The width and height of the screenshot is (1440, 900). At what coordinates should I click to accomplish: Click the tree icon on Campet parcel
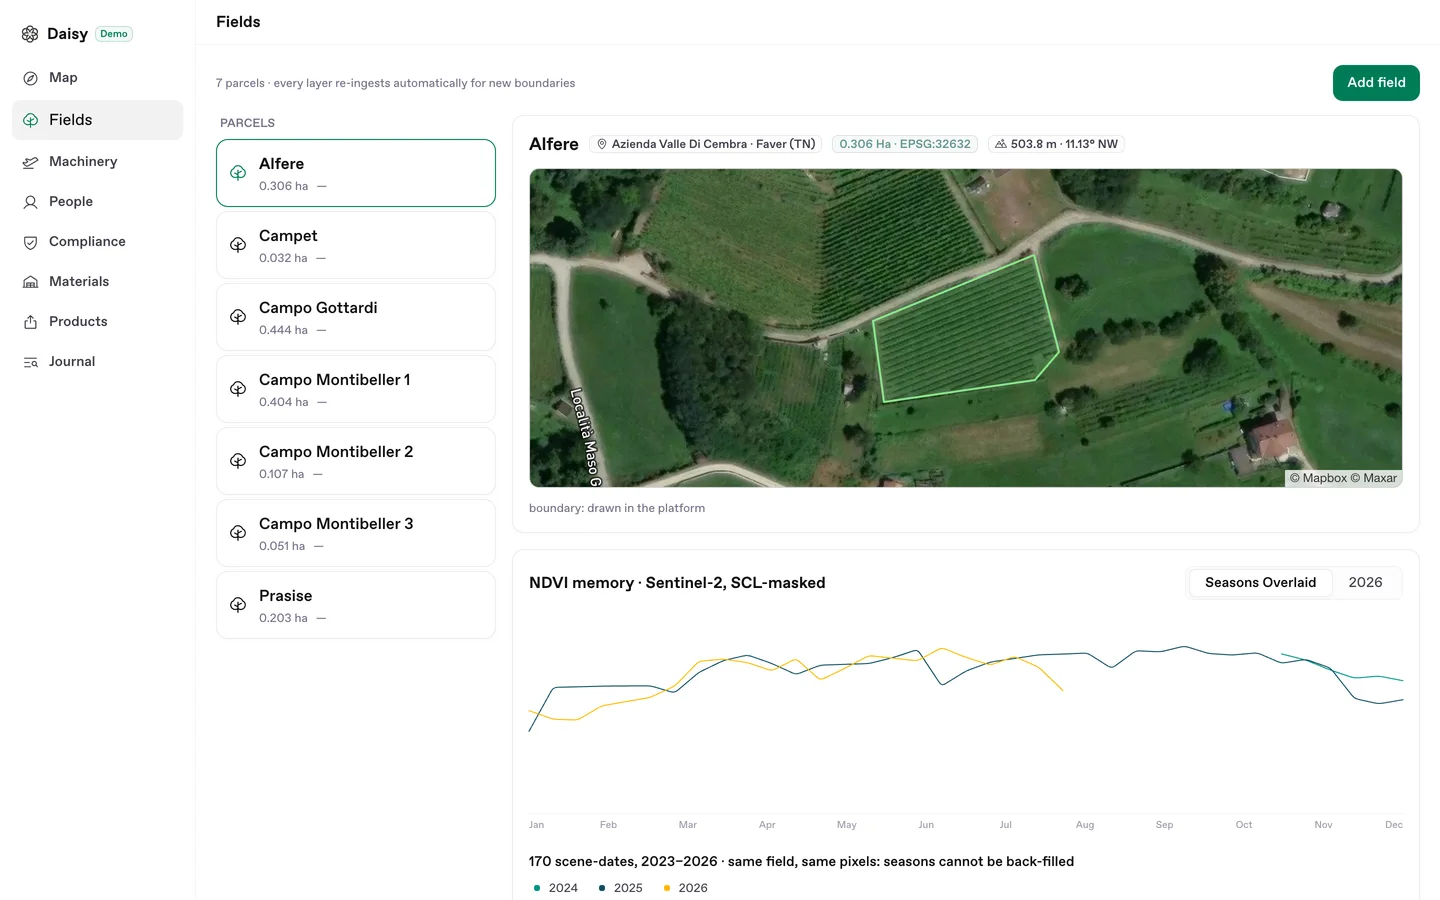[238, 245]
